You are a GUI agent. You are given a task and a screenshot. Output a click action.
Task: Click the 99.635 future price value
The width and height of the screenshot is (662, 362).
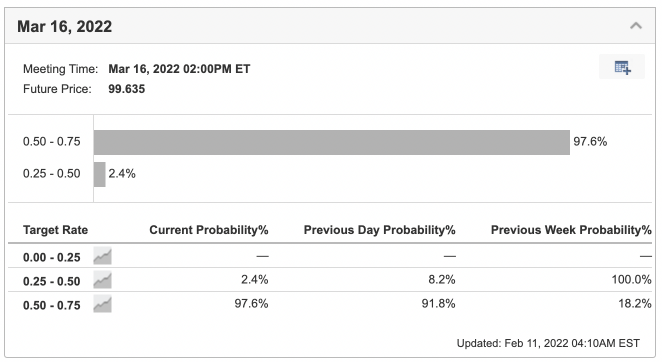click(x=127, y=89)
